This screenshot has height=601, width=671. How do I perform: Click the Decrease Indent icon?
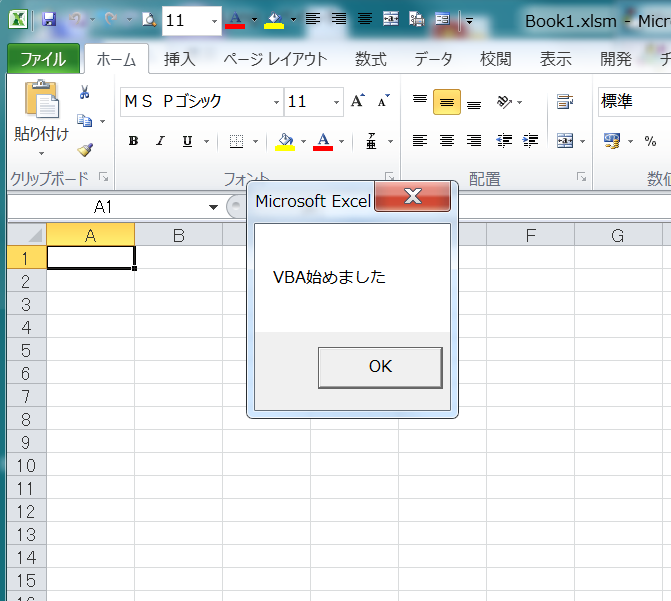point(504,140)
